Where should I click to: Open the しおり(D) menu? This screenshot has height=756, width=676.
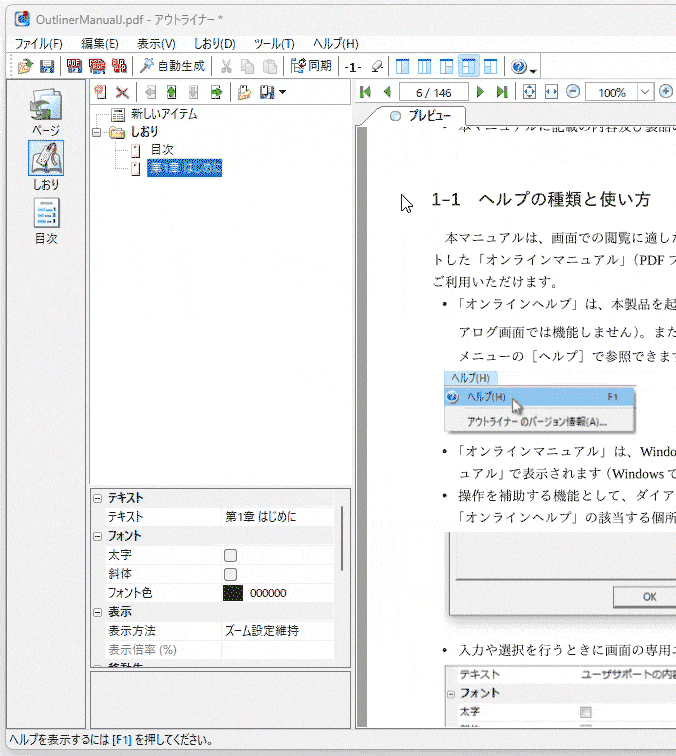(214, 43)
